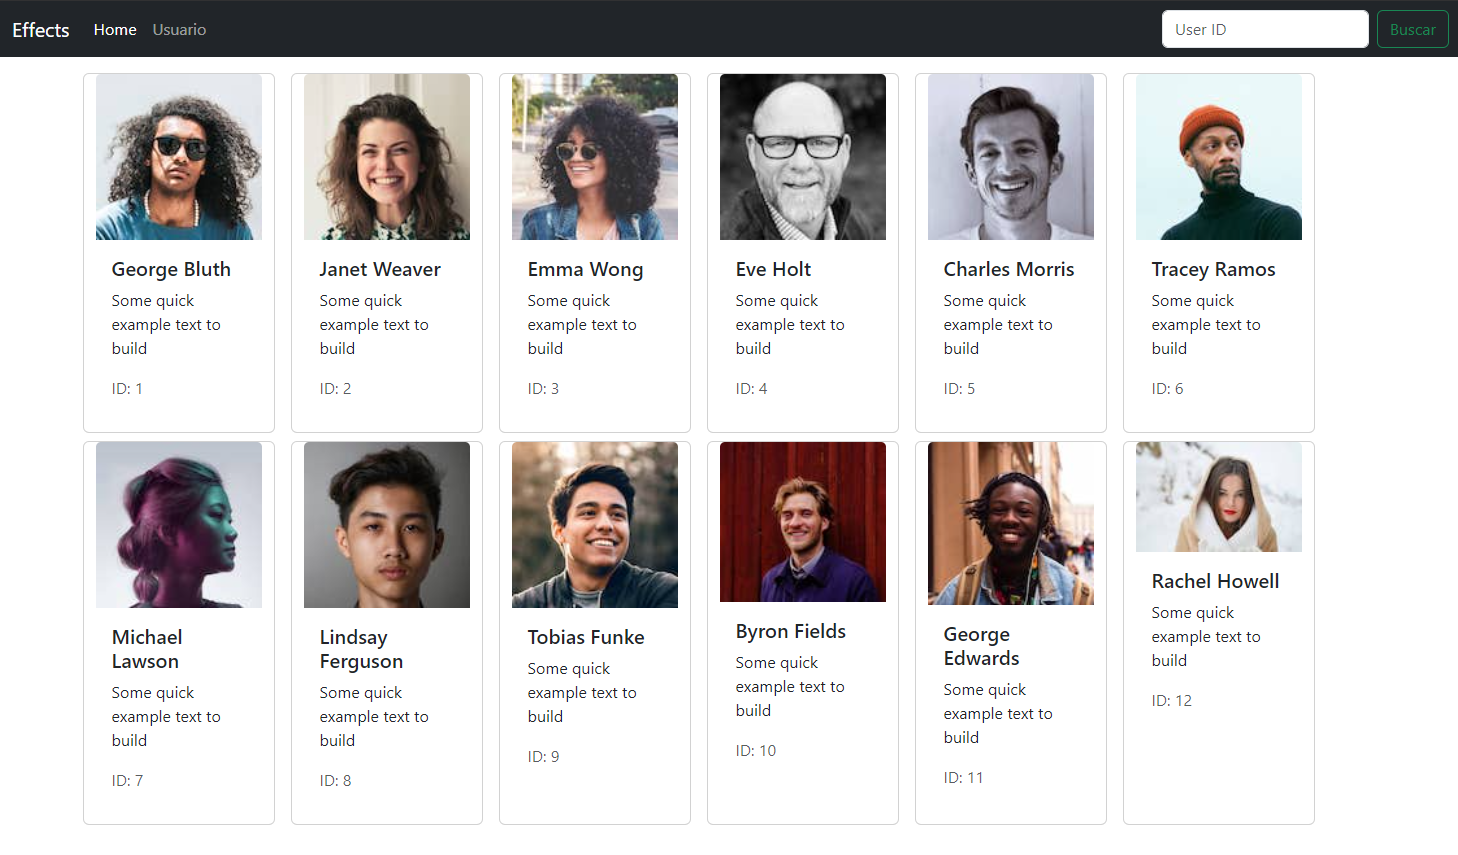This screenshot has width=1458, height=855.
Task: Click the Tobias Funke card title
Action: click(586, 637)
